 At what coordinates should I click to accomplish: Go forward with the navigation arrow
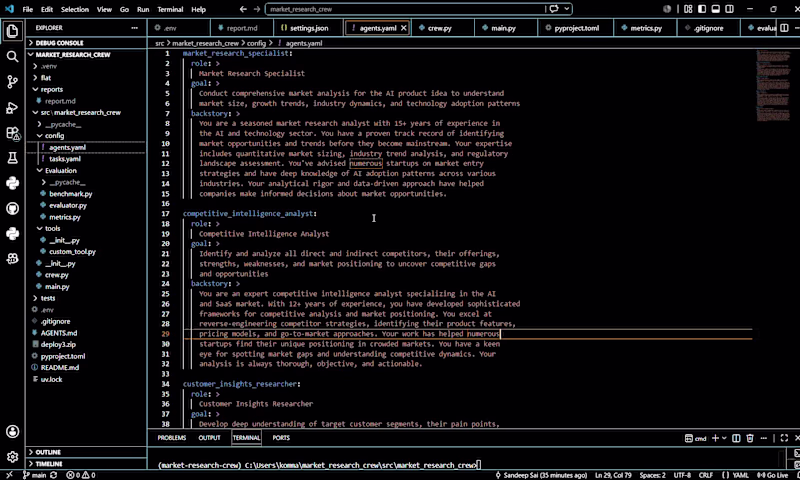click(x=257, y=9)
